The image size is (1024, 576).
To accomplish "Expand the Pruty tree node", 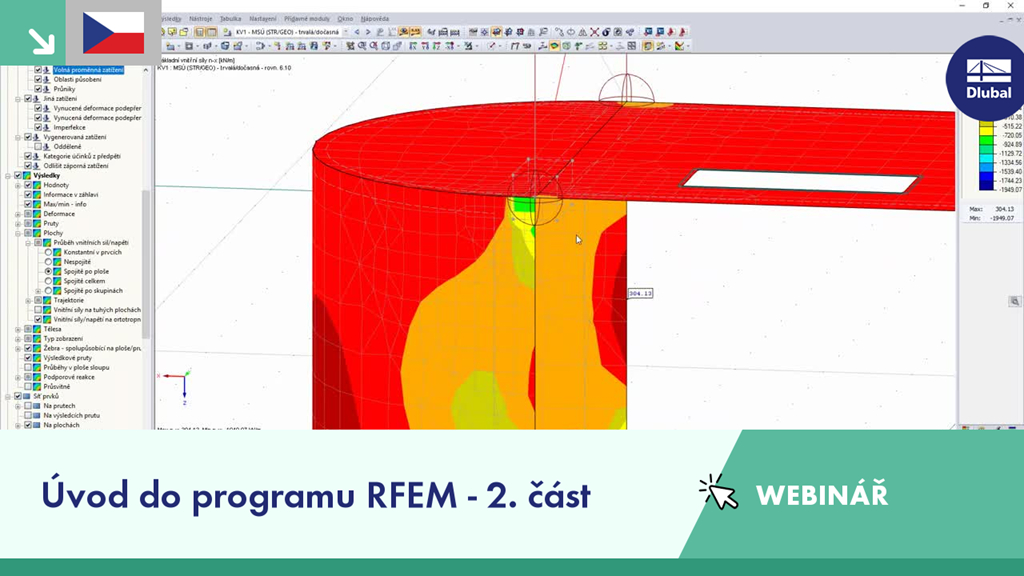I will pyautogui.click(x=18, y=223).
